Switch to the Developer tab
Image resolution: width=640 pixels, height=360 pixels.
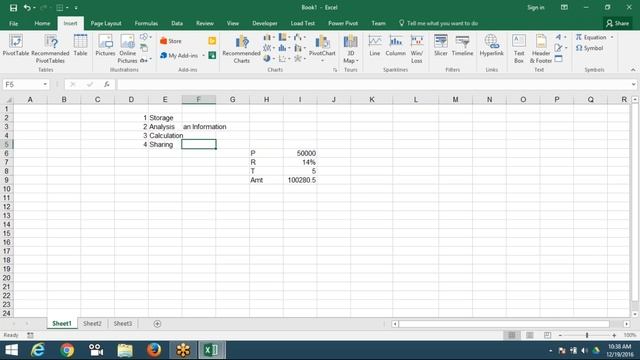(265, 23)
